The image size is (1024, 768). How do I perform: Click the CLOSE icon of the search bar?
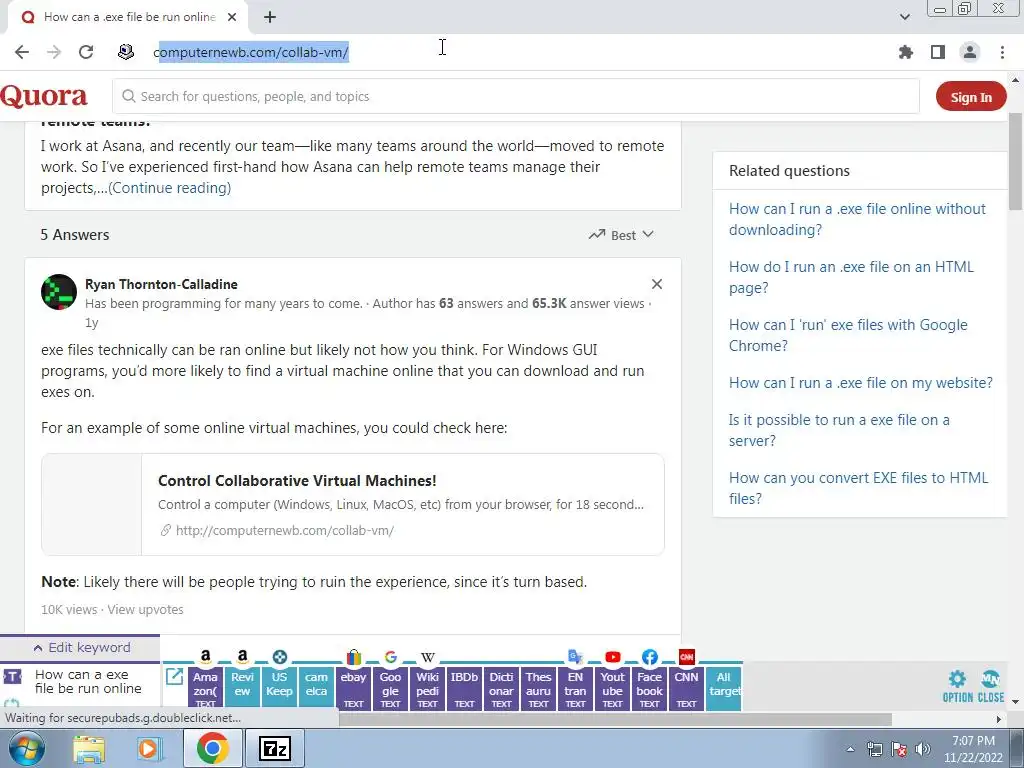(x=991, y=686)
